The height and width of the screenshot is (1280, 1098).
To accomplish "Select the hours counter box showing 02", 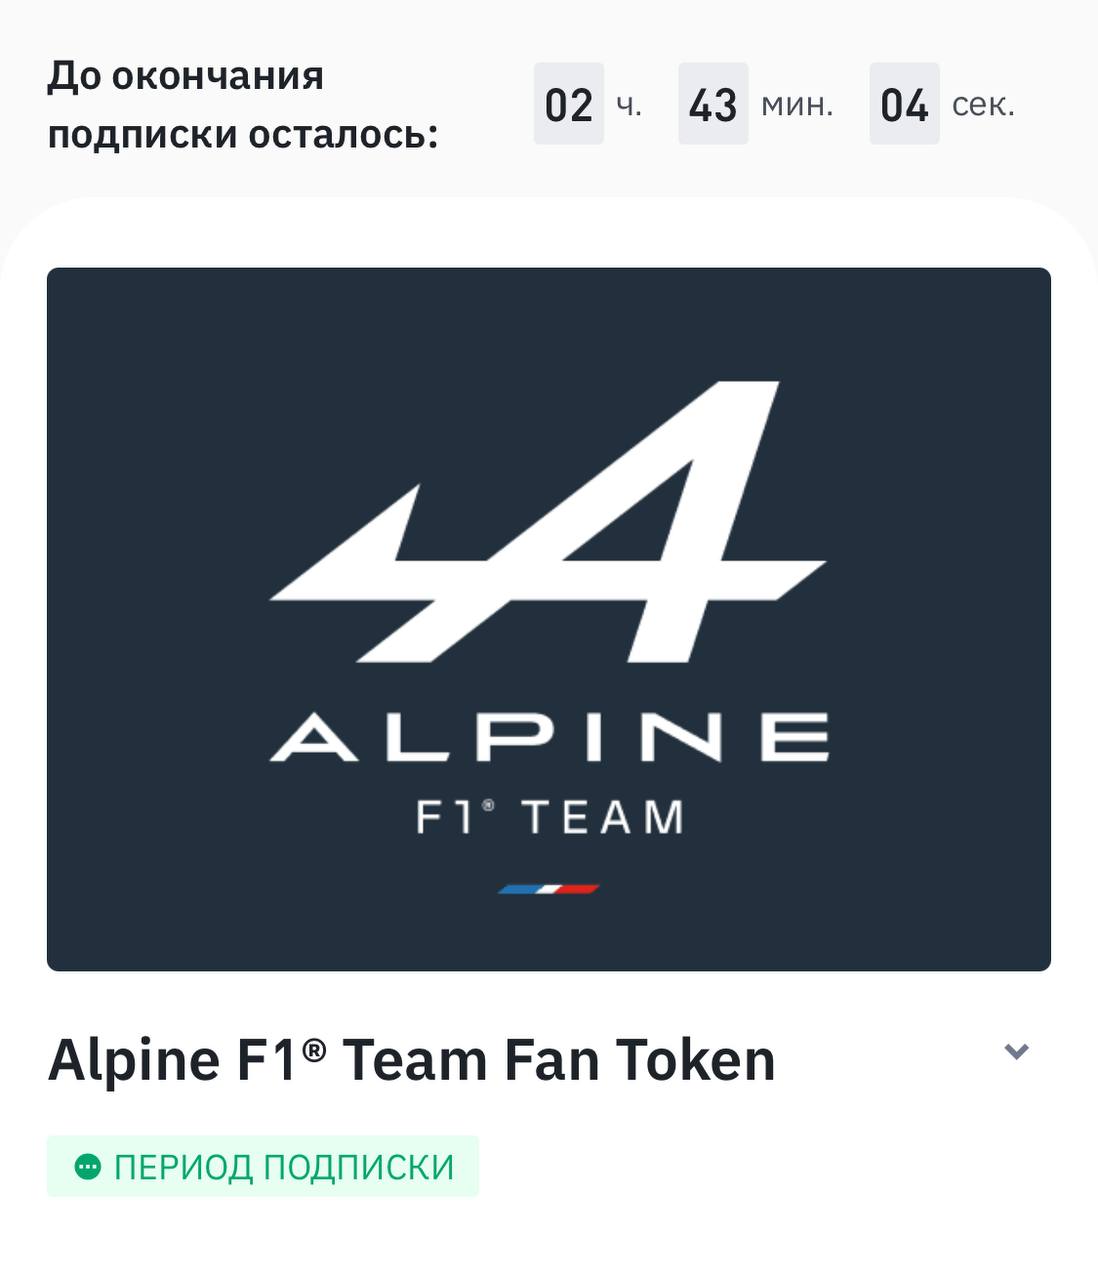I will click(568, 104).
